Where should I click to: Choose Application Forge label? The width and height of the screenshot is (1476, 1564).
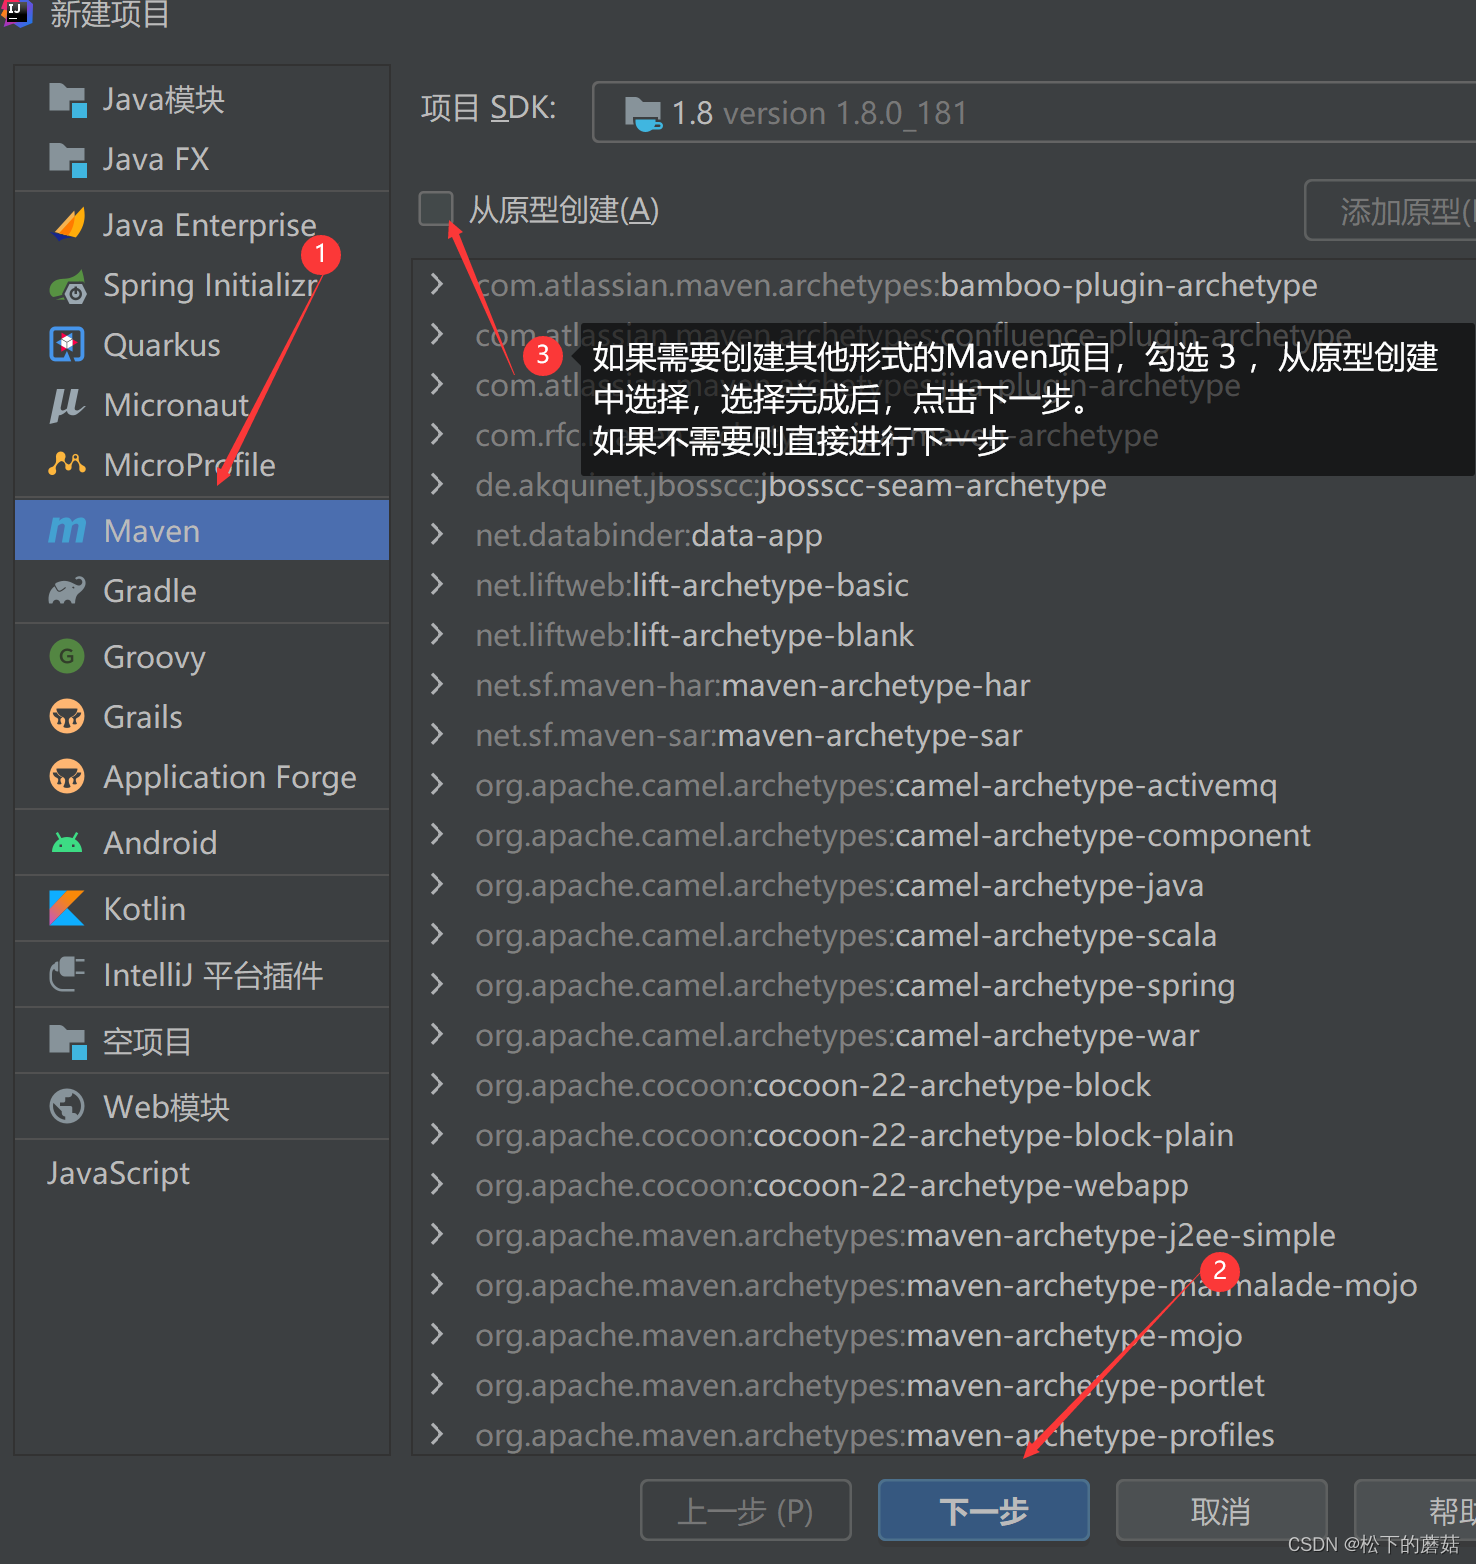230,778
